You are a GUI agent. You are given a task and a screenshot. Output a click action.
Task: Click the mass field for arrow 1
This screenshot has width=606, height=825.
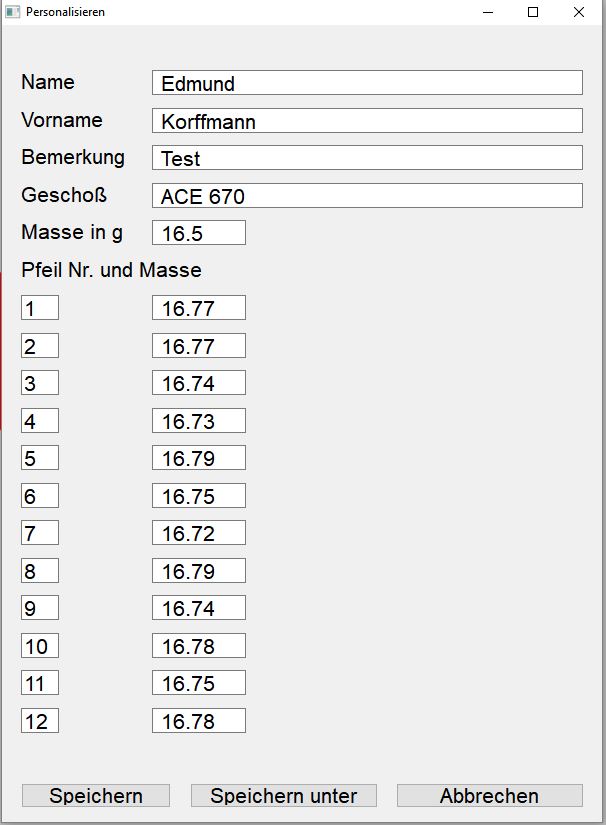coord(198,308)
